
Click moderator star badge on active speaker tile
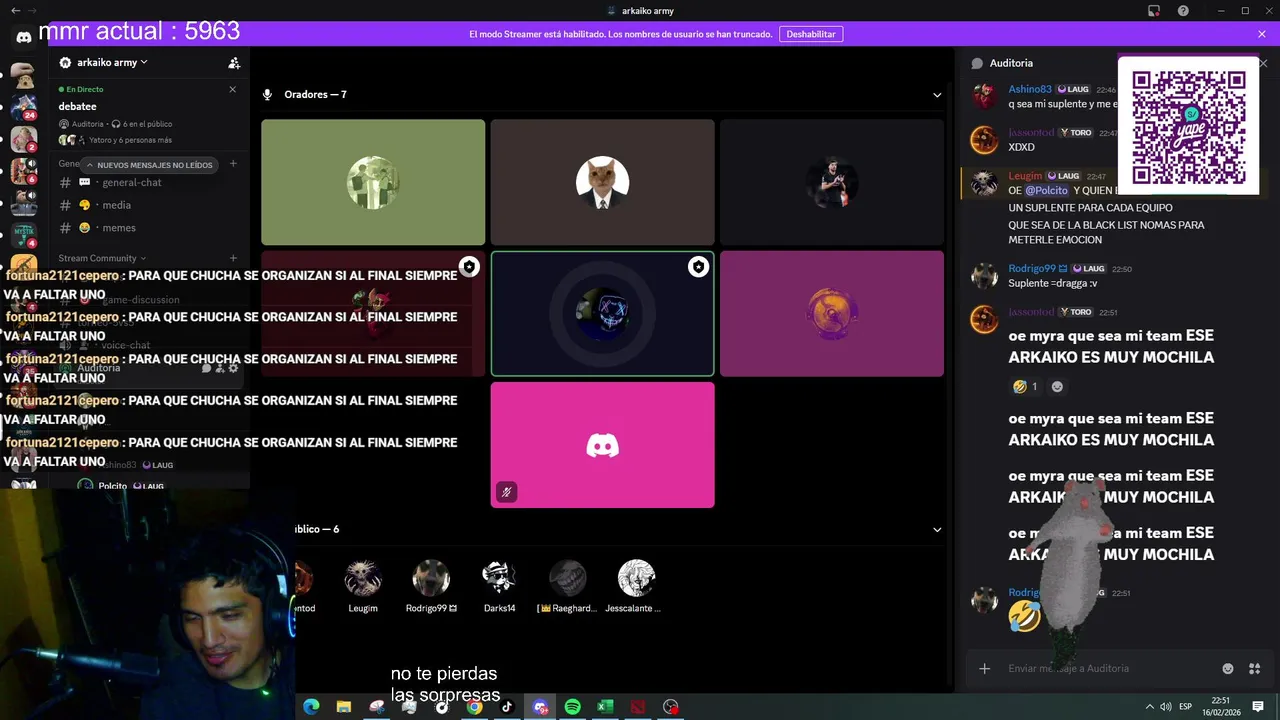[698, 266]
